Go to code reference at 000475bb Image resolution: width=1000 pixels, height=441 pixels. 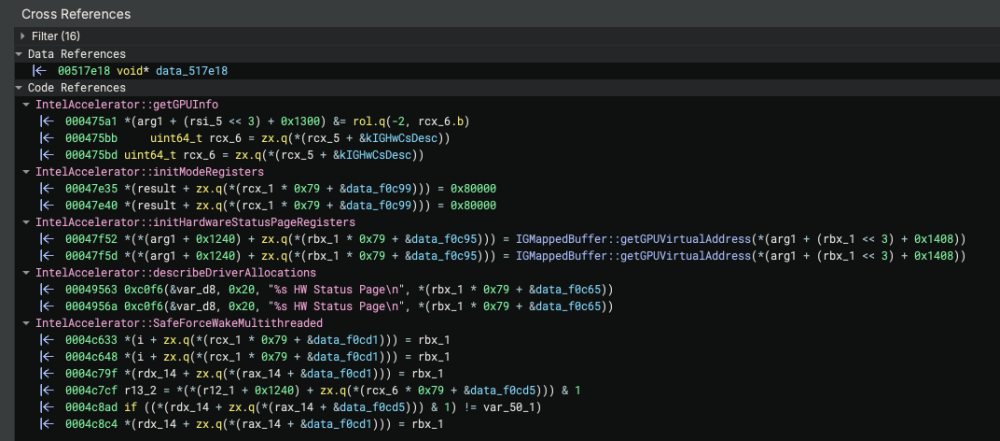[92, 138]
